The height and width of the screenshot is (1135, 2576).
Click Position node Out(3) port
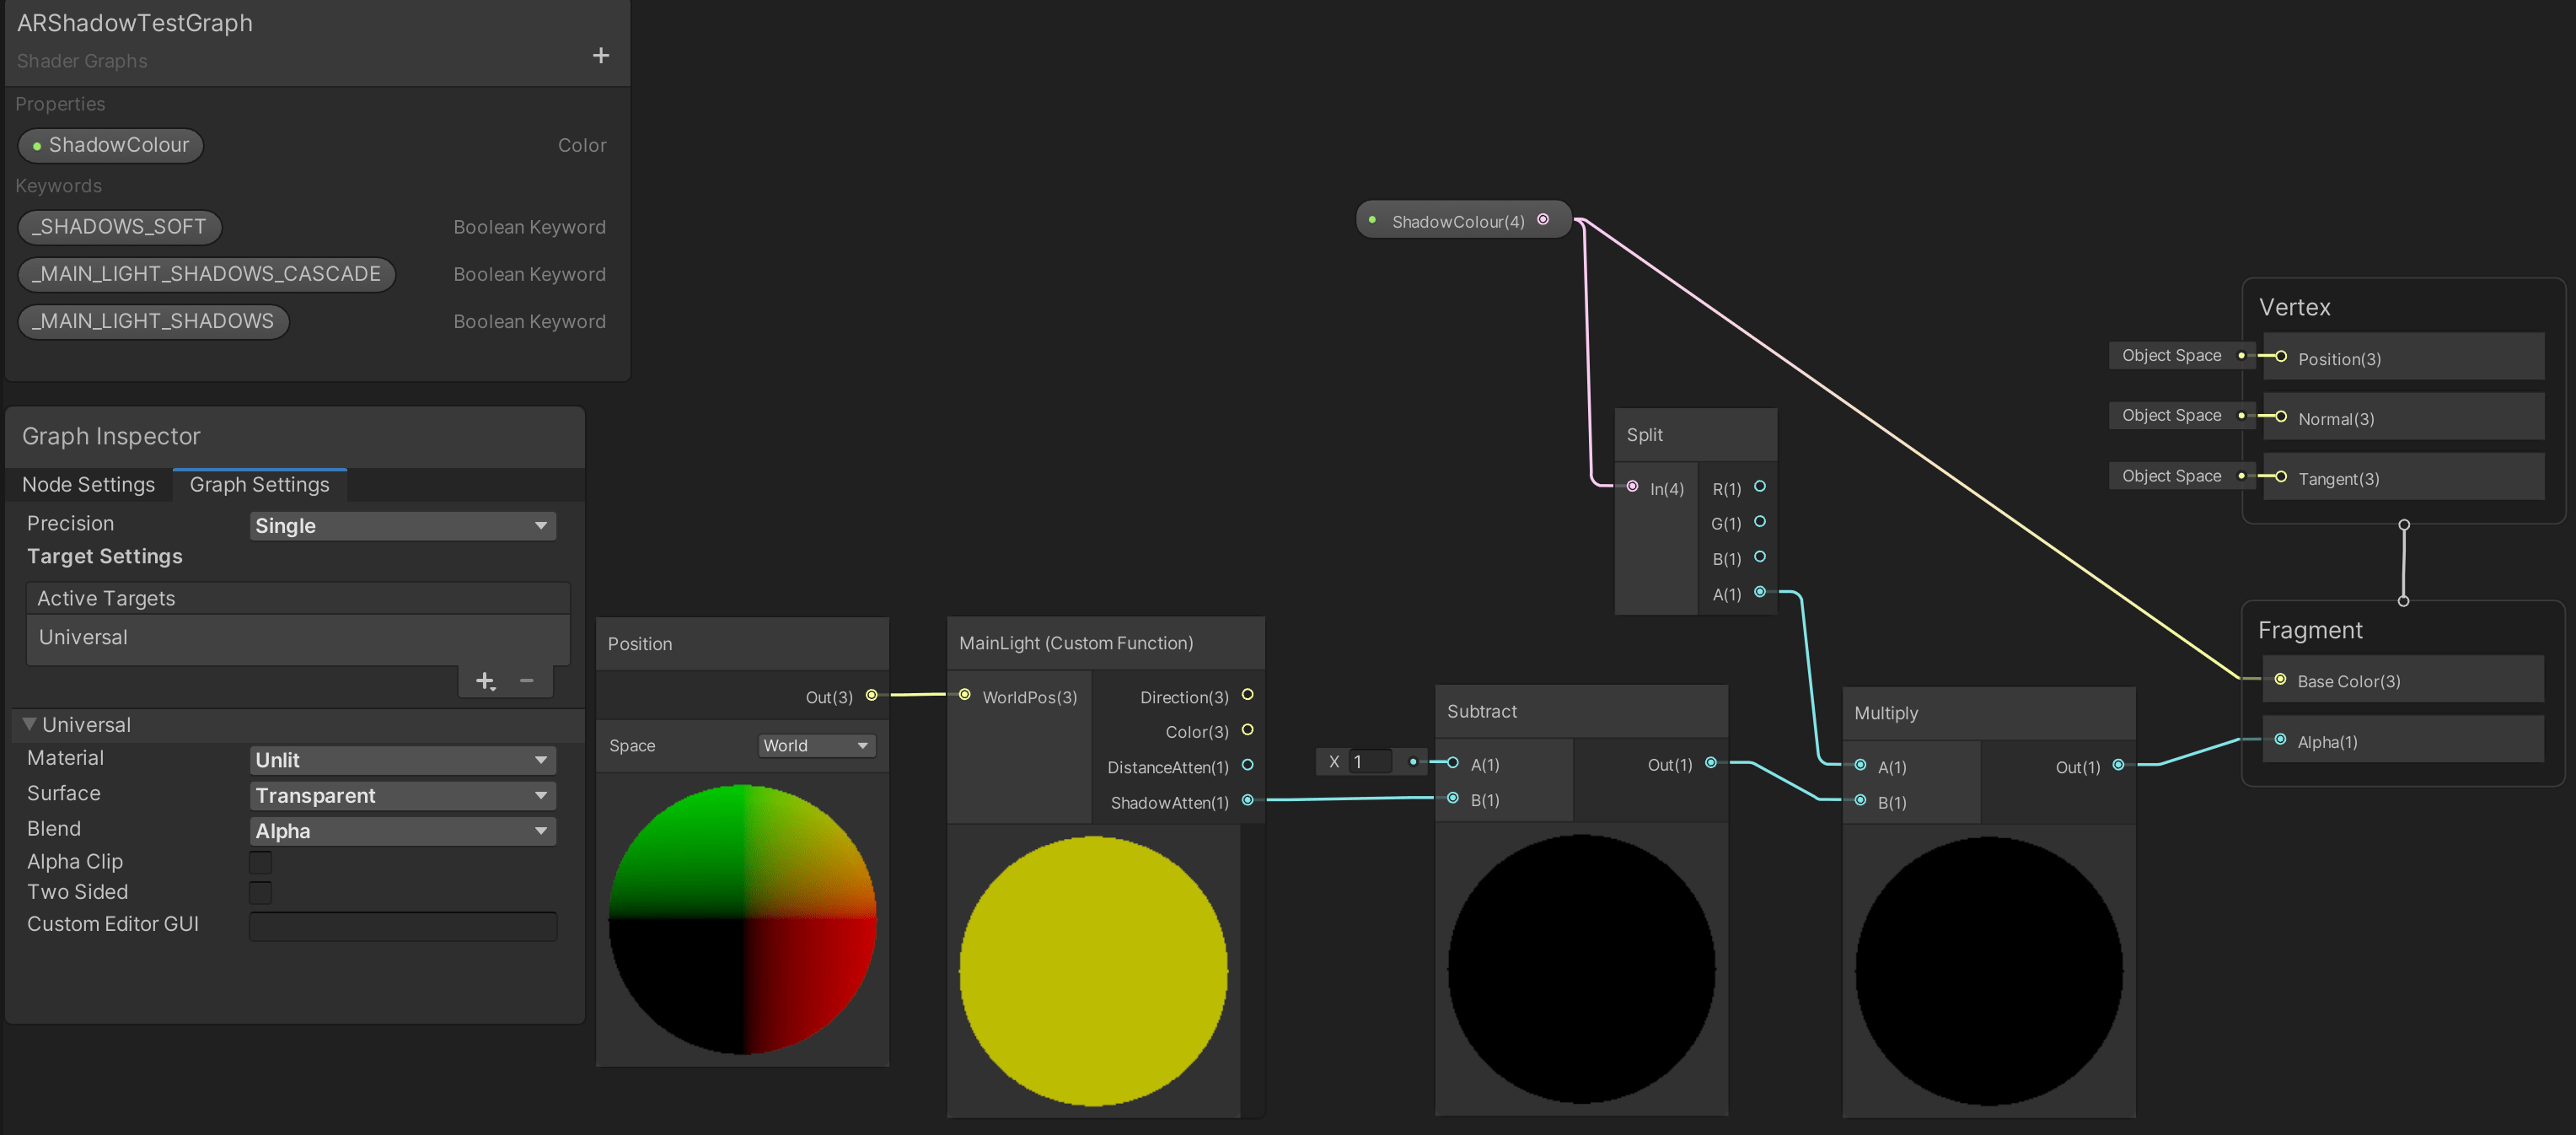pyautogui.click(x=871, y=695)
